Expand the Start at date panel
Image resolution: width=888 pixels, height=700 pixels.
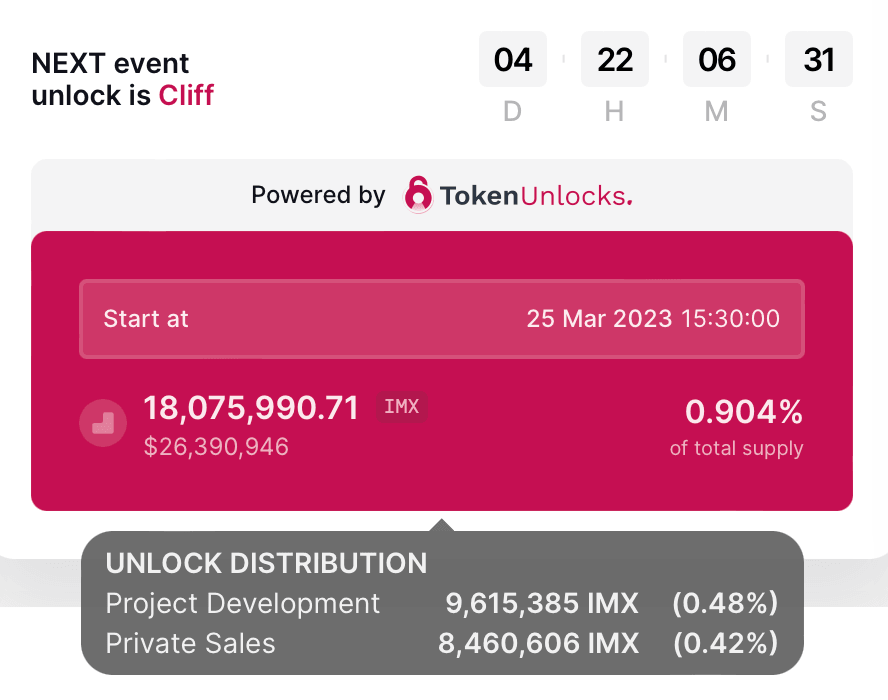tap(441, 319)
